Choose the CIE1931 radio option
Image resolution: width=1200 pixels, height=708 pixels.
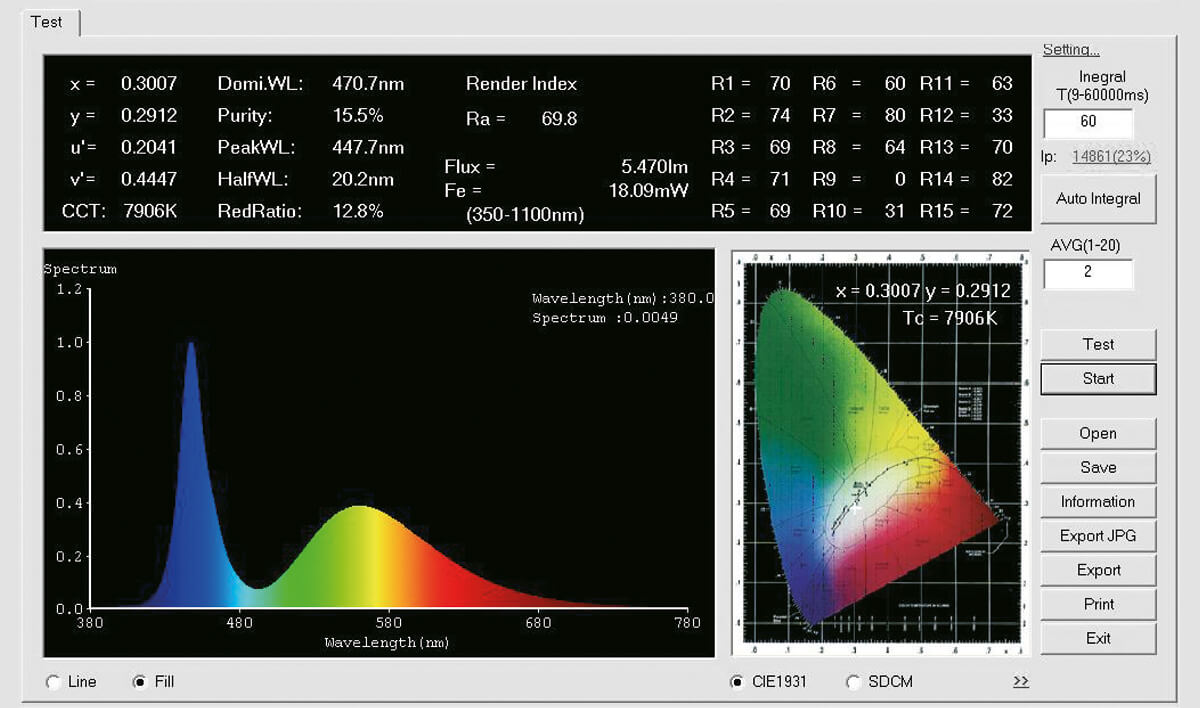pyautogui.click(x=738, y=682)
